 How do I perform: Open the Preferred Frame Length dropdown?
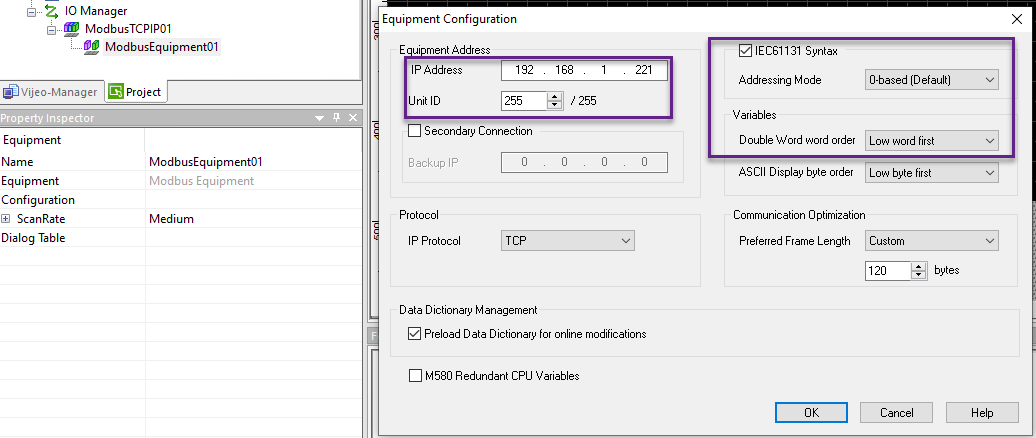pyautogui.click(x=932, y=240)
